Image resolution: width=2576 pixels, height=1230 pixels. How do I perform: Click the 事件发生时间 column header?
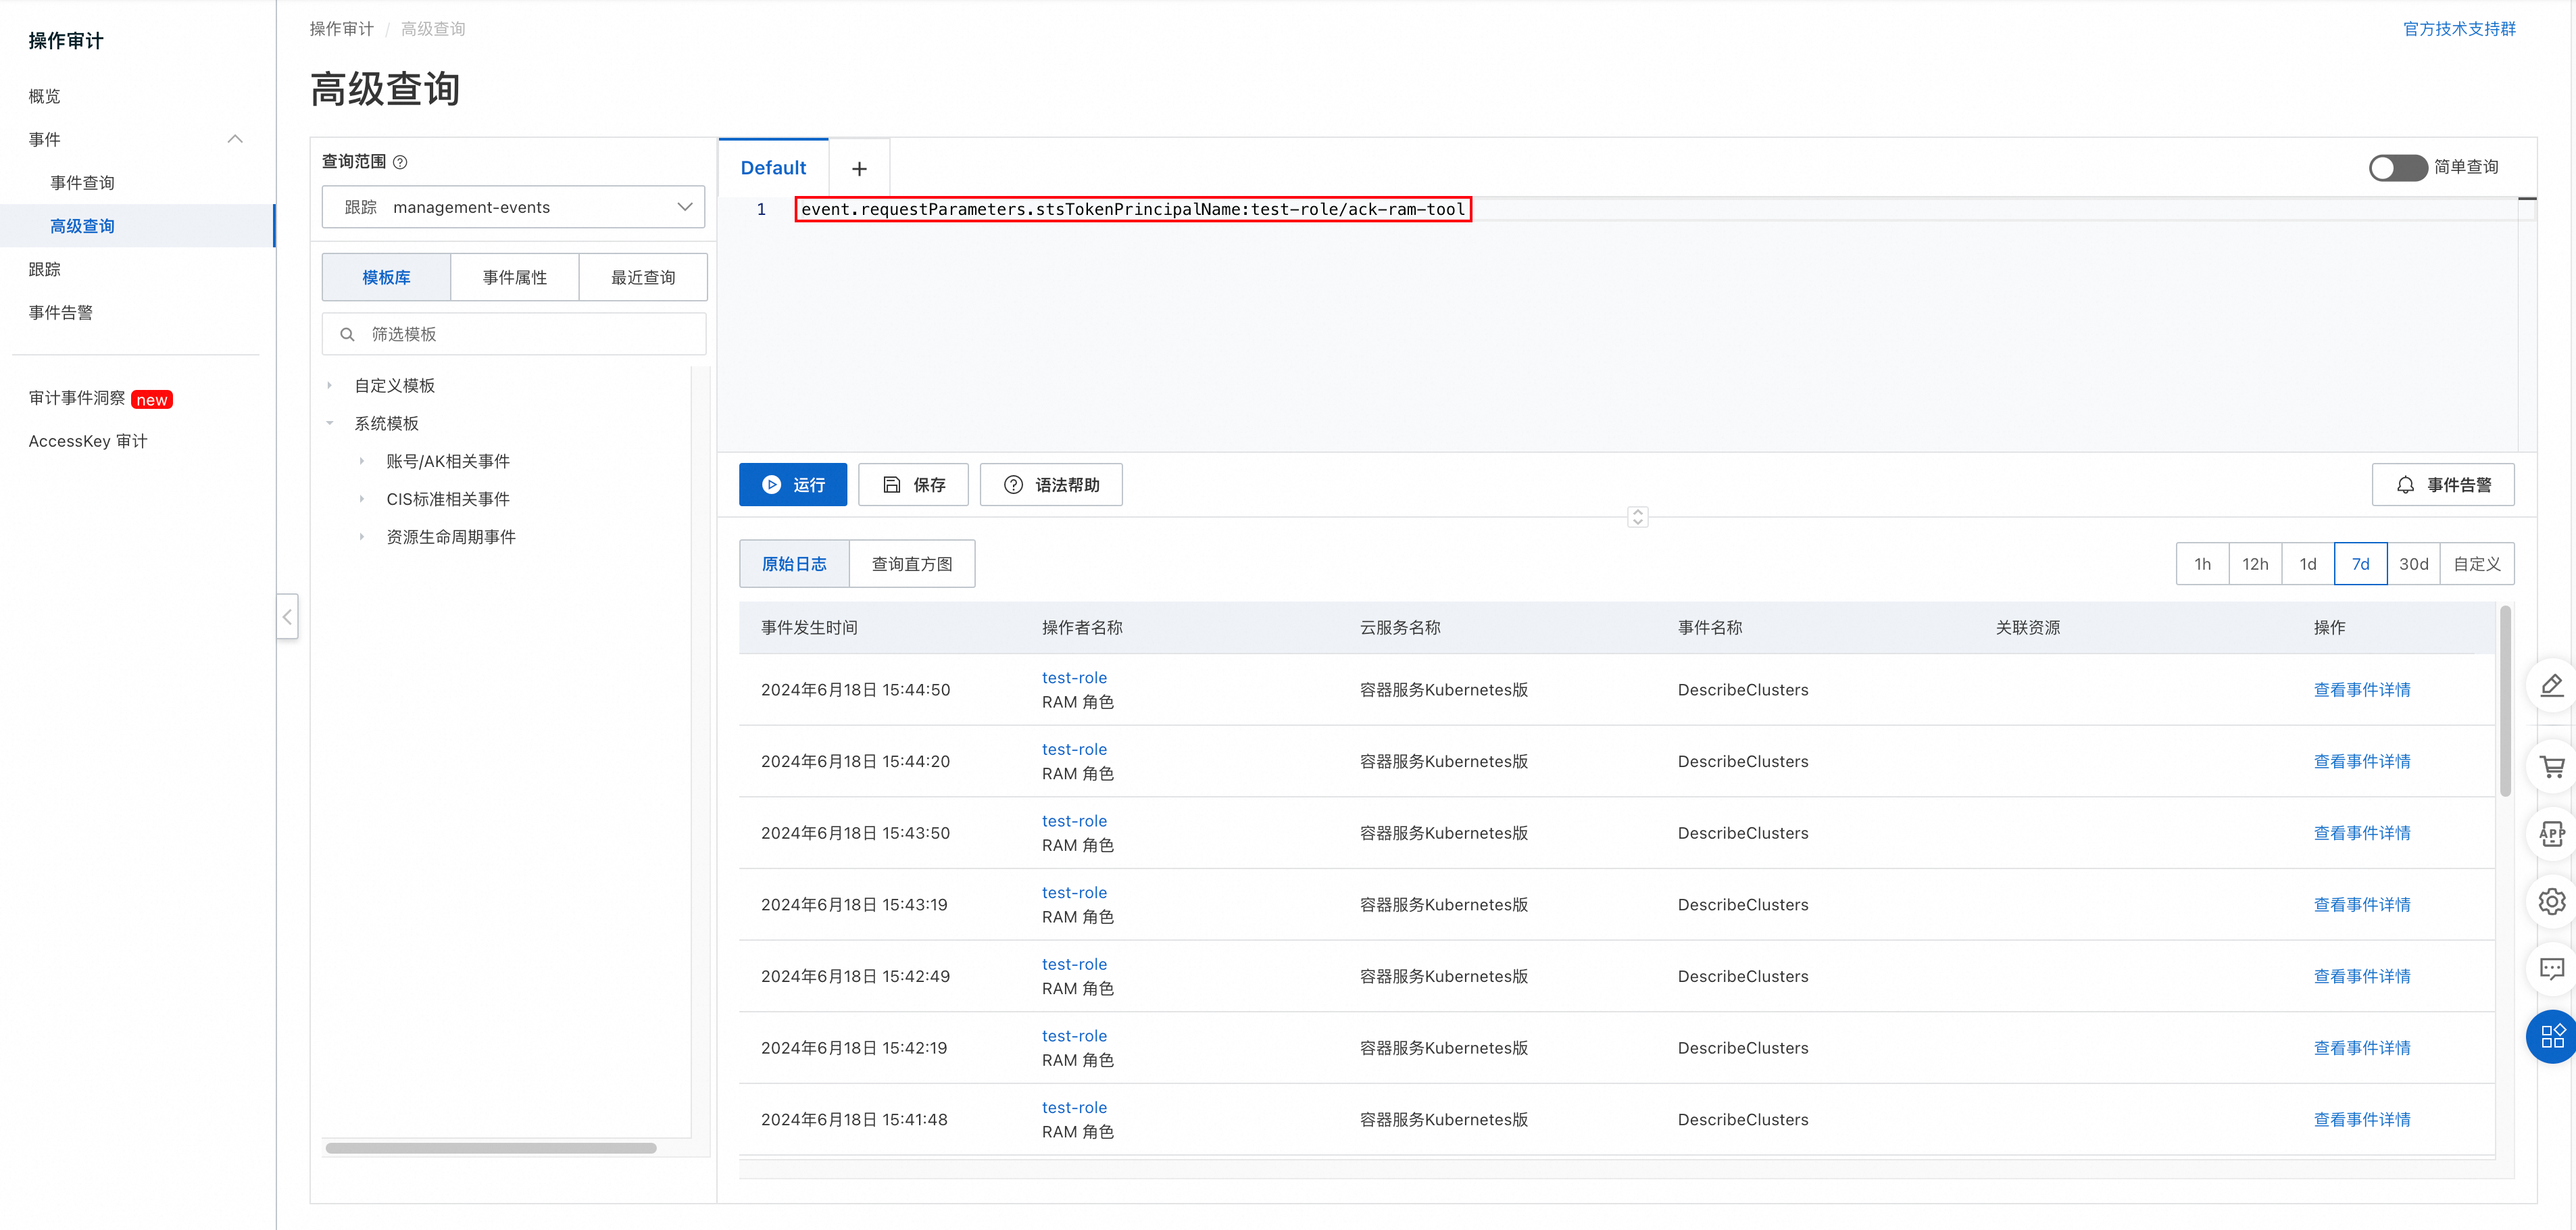pos(809,628)
